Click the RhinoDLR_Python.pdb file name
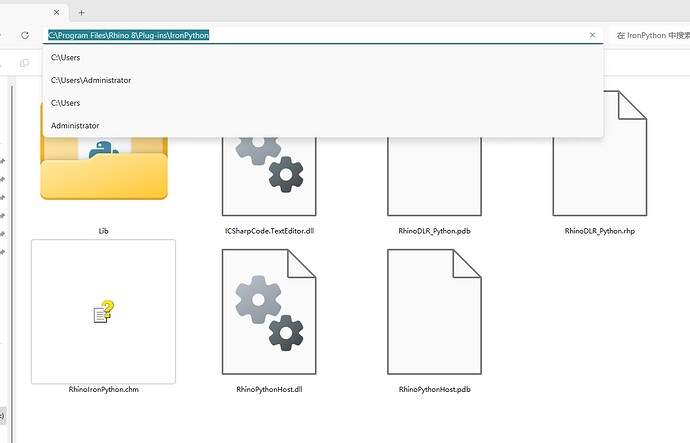The width and height of the screenshot is (690, 443). tap(434, 231)
